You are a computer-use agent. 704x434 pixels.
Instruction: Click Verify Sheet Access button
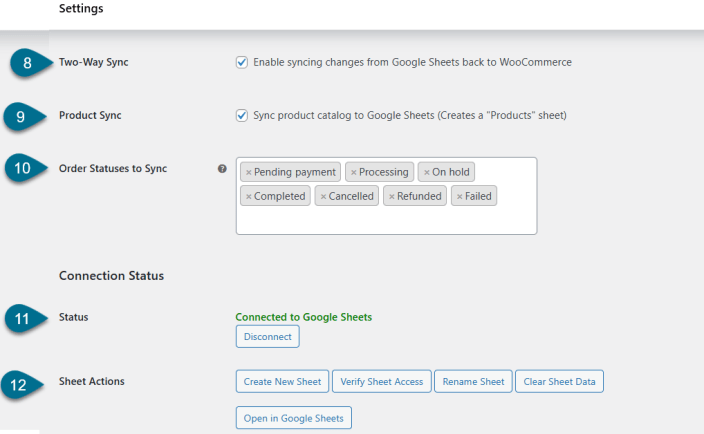pos(381,381)
